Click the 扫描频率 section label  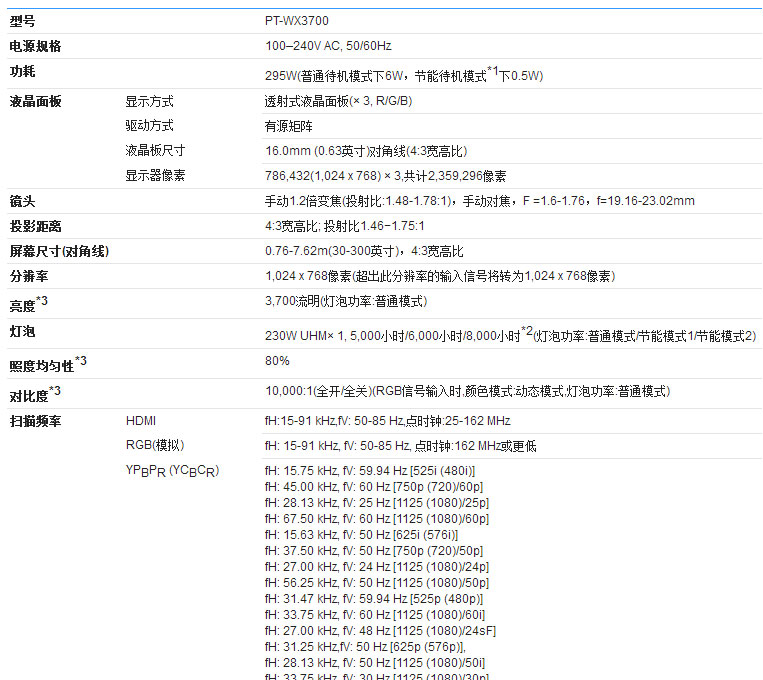pos(35,421)
